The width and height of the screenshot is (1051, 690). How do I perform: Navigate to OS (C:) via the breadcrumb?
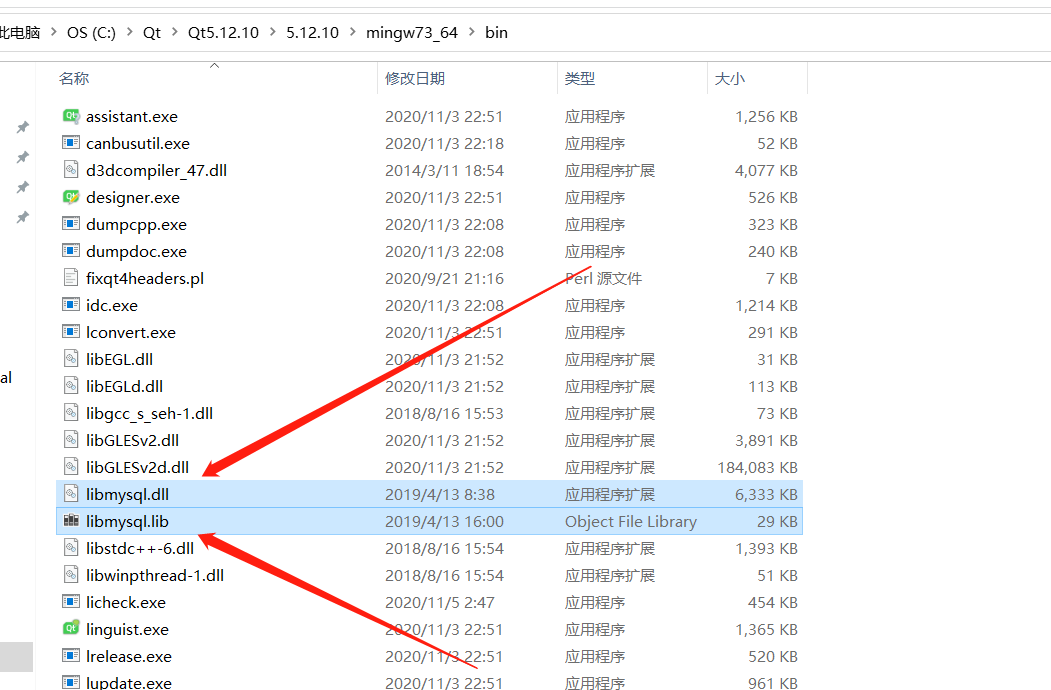click(x=91, y=32)
